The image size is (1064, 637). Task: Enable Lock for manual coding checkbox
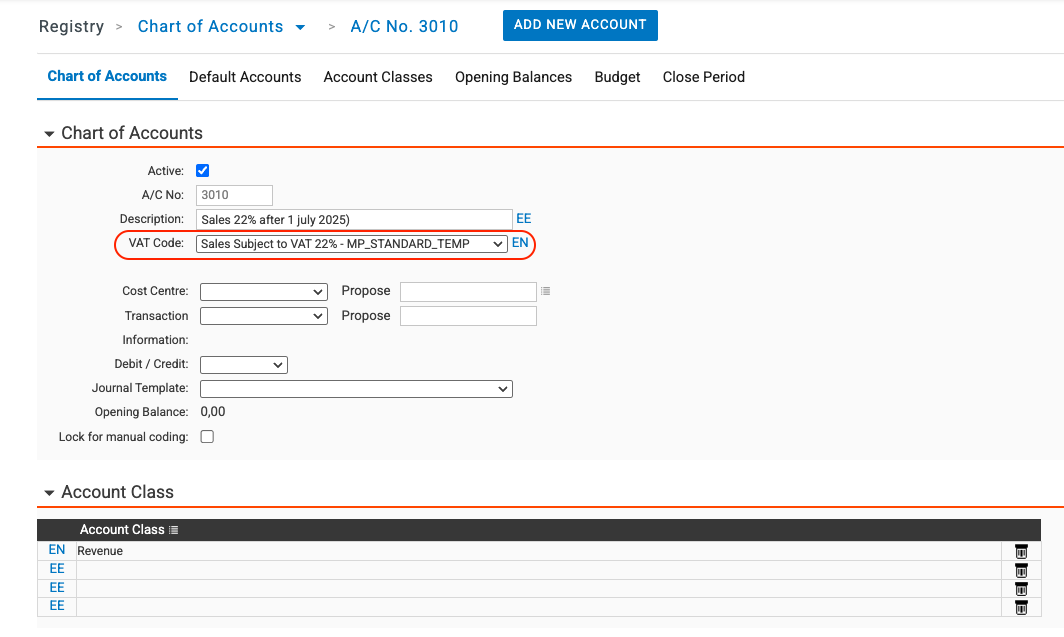[207, 437]
